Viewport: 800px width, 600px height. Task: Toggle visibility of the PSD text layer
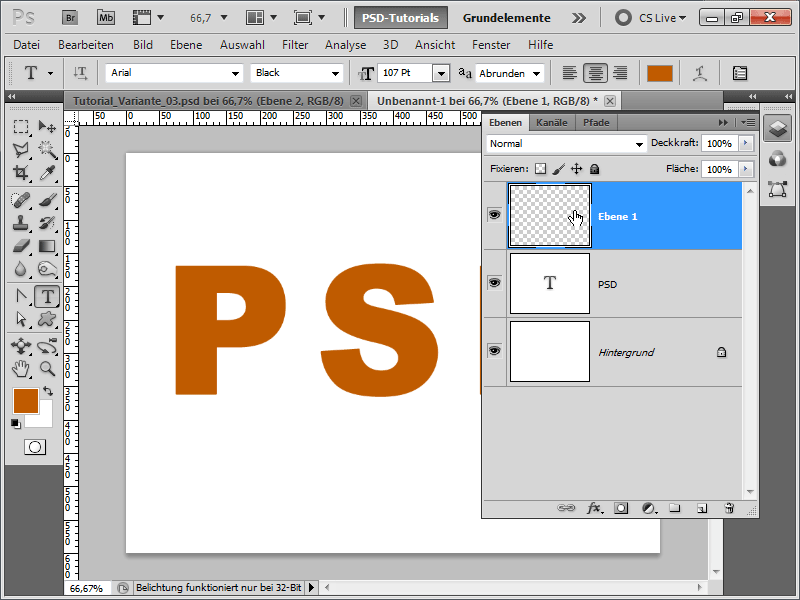tap(494, 283)
